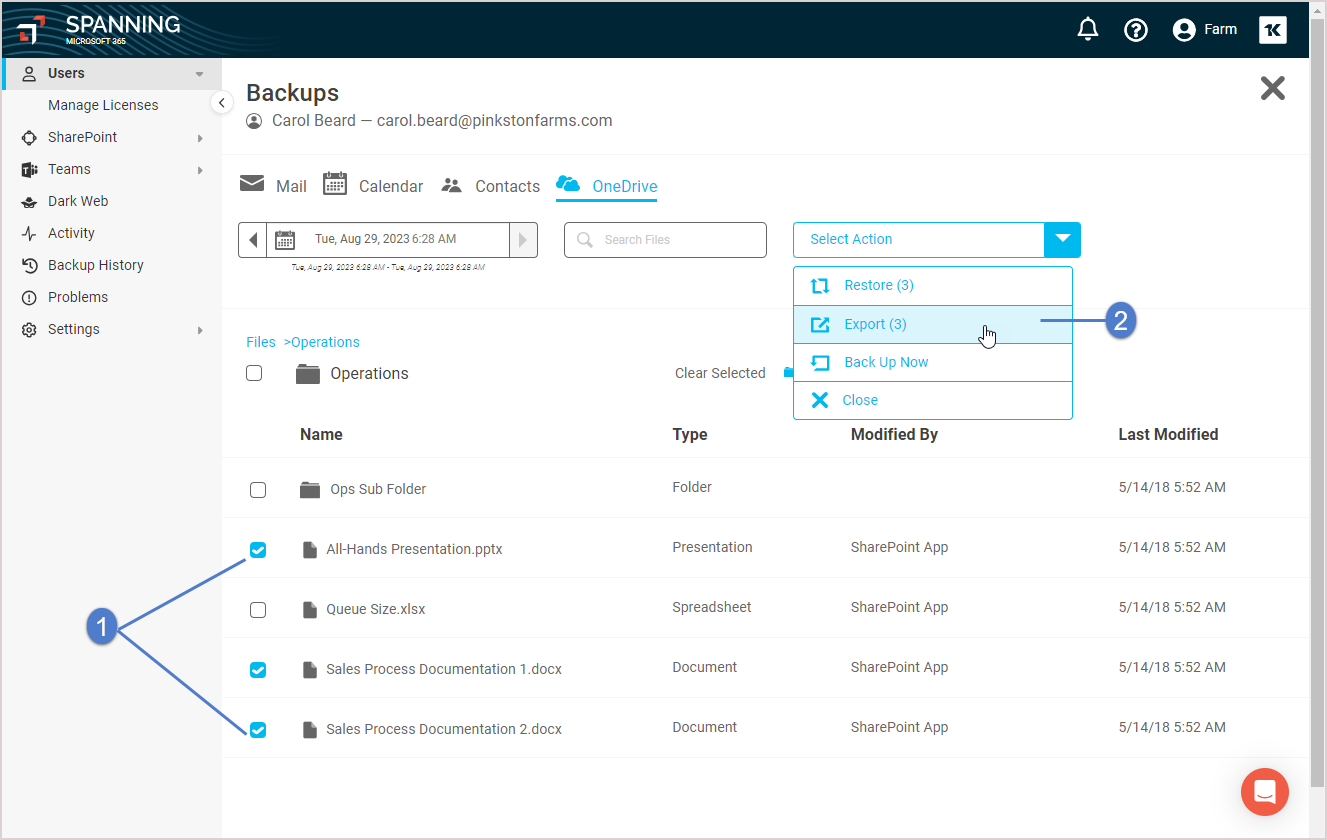
Task: Click the orange chat support bubble
Action: click(1264, 793)
